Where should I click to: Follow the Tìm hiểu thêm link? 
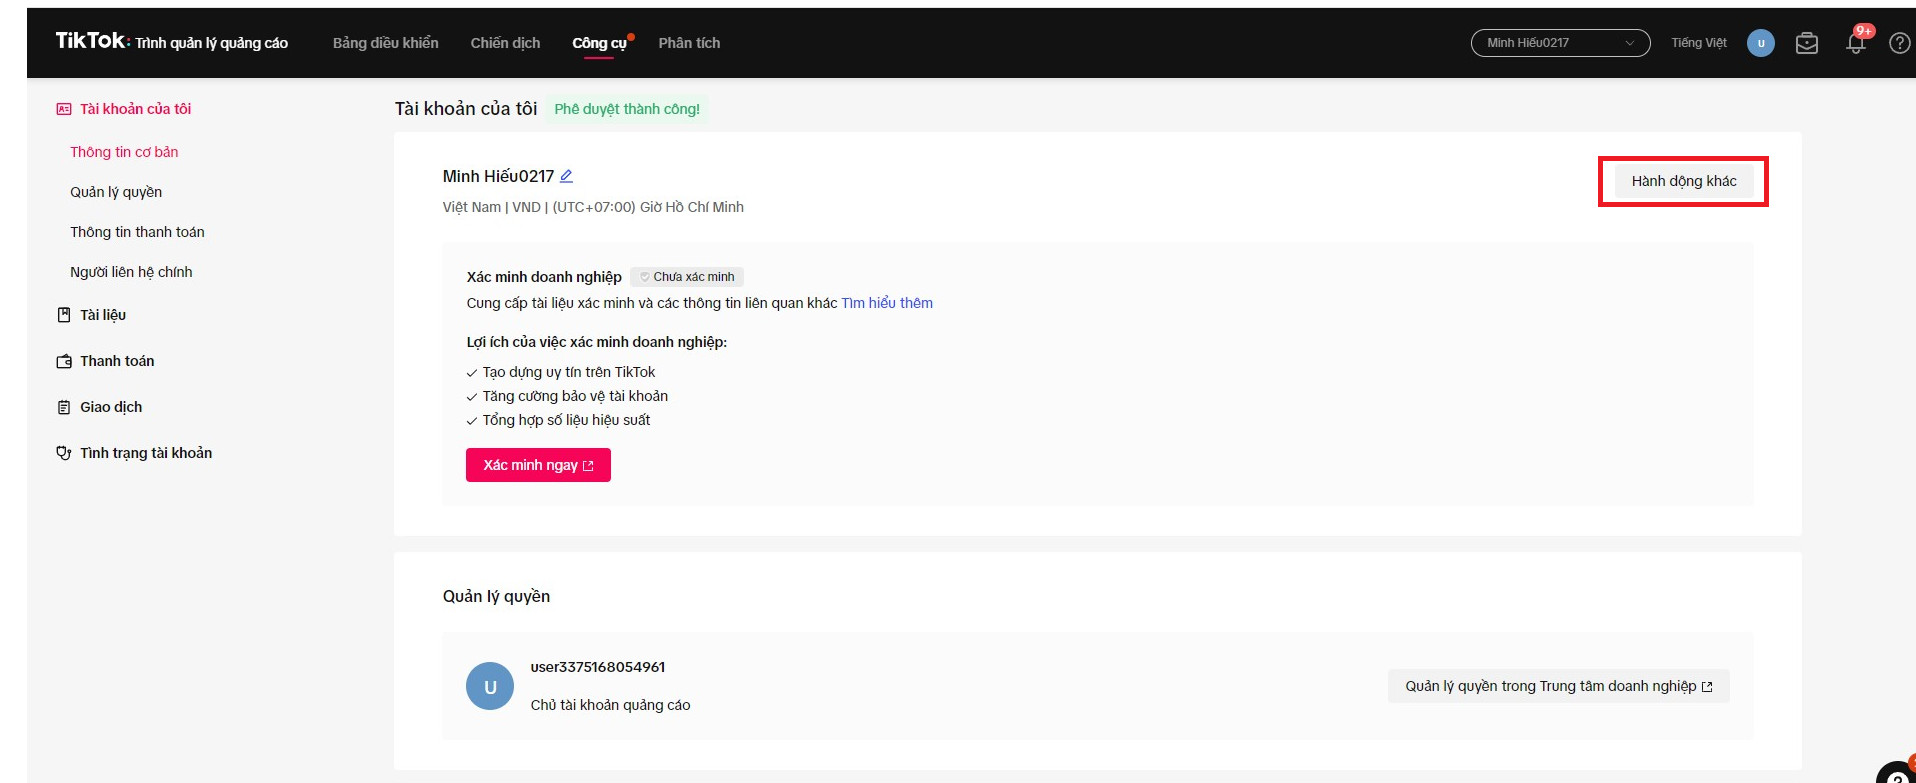click(x=887, y=303)
